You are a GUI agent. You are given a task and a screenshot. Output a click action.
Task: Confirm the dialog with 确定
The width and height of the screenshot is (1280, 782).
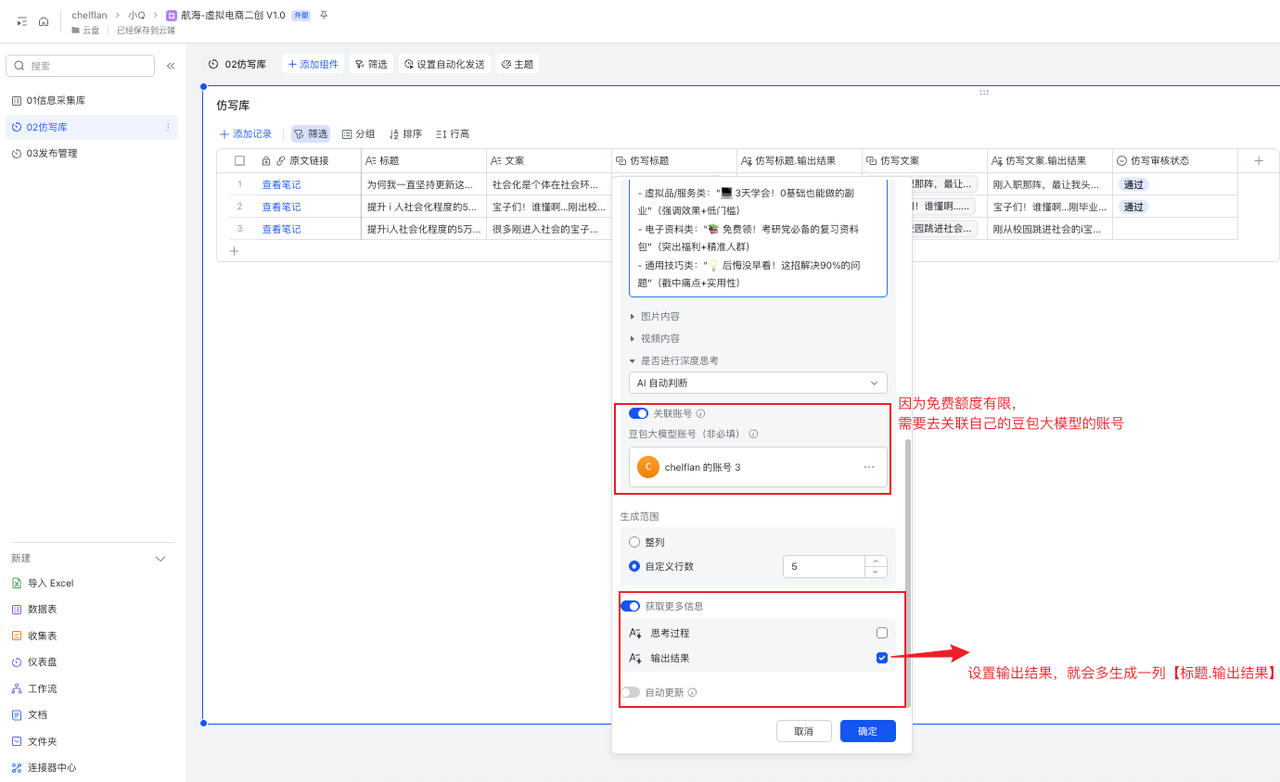pos(868,731)
